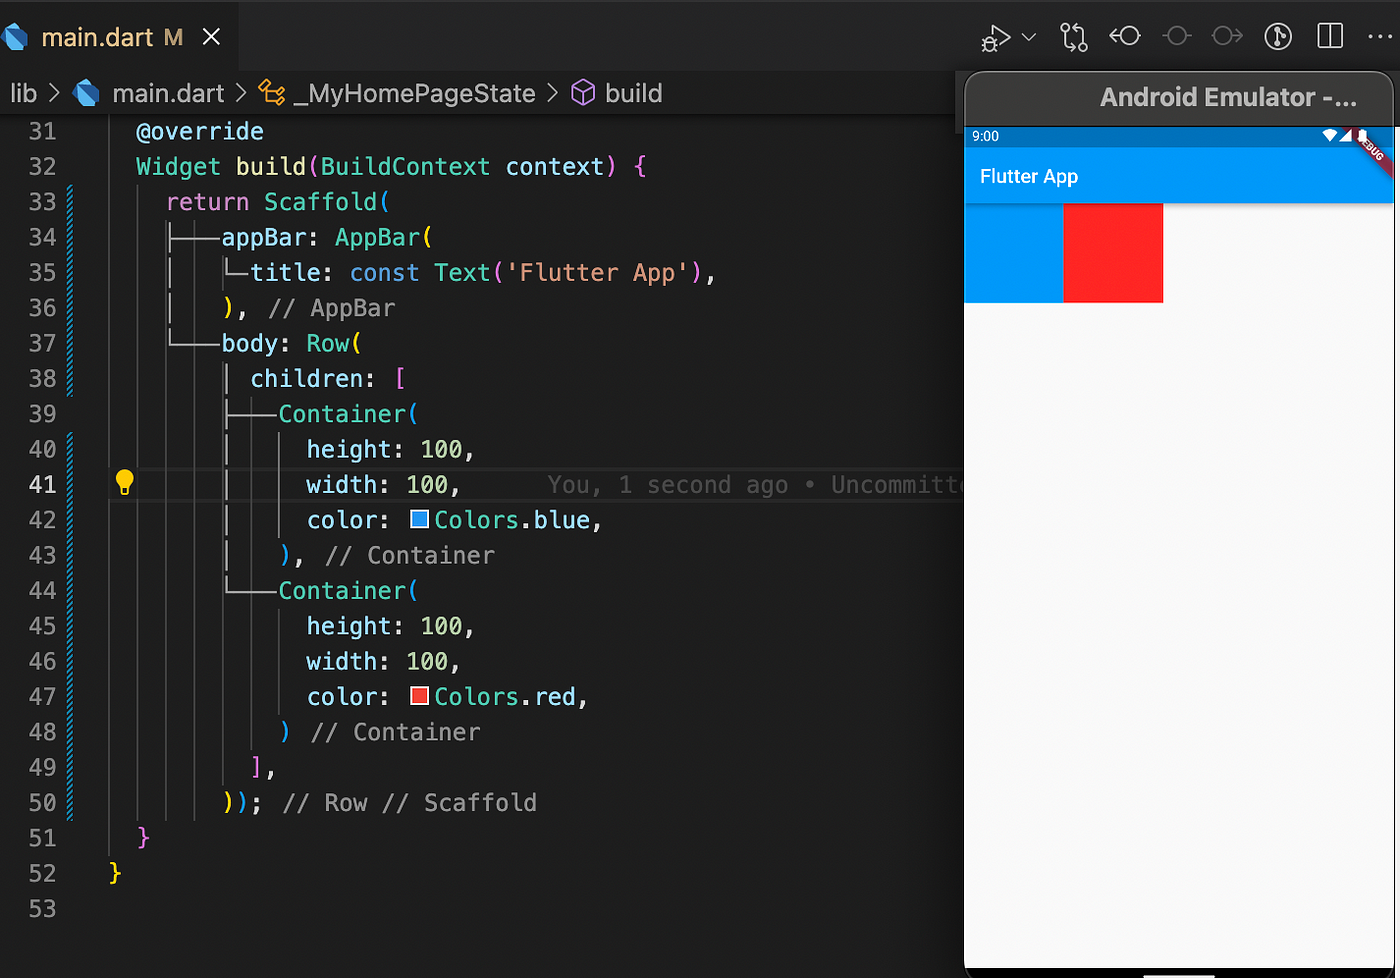Click the '// Row // Scaffold' comment
The height and width of the screenshot is (978, 1400).
(409, 802)
